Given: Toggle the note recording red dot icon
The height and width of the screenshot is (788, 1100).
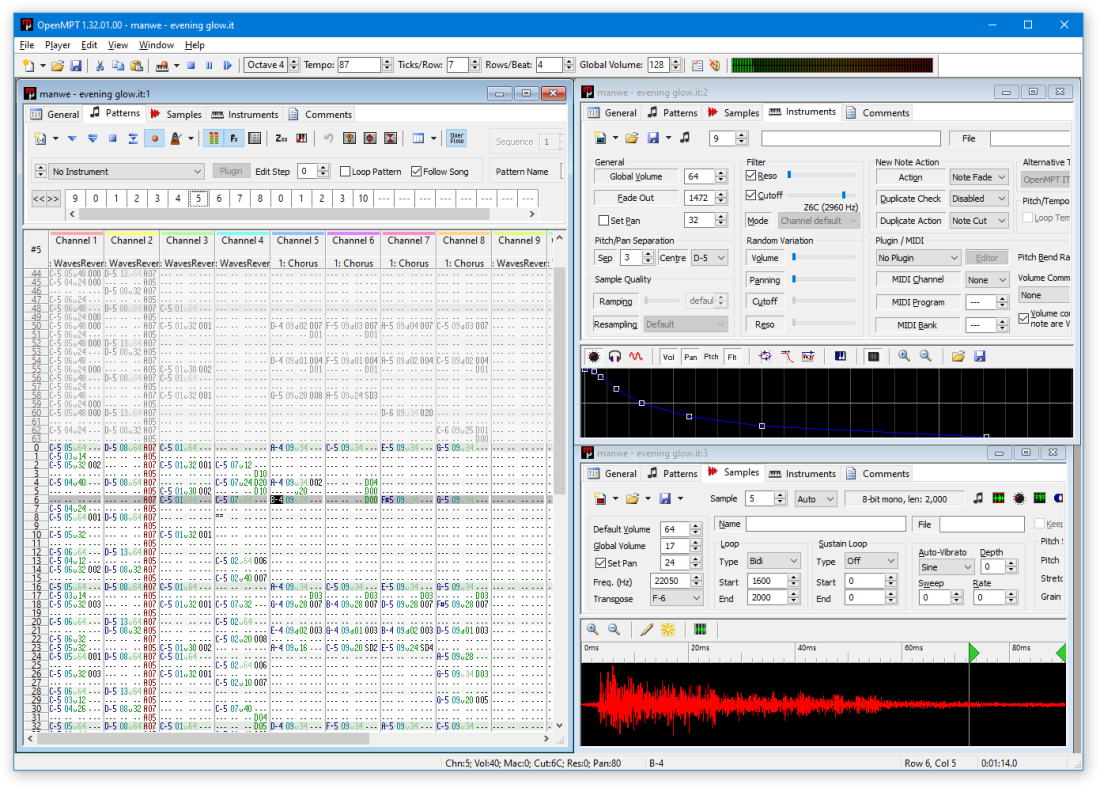Looking at the screenshot, I should (x=153, y=140).
